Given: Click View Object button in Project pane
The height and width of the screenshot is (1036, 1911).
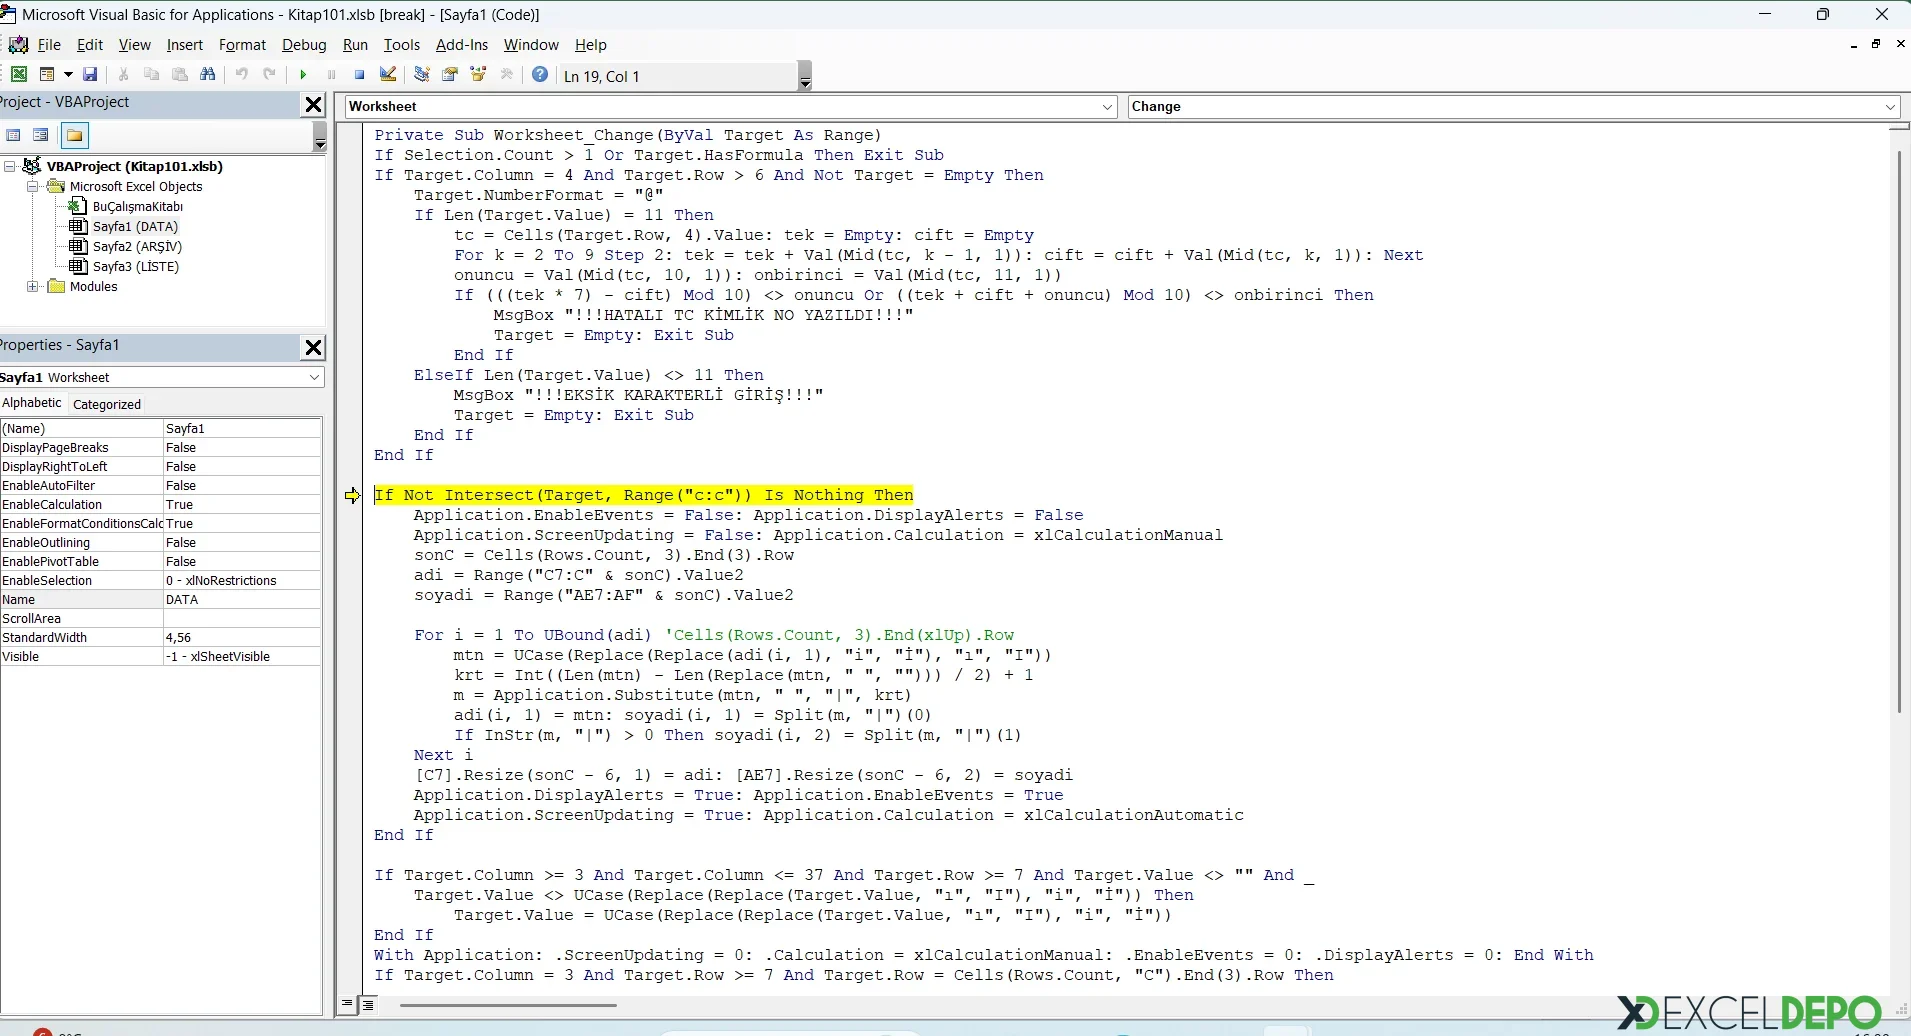Looking at the screenshot, I should (41, 135).
